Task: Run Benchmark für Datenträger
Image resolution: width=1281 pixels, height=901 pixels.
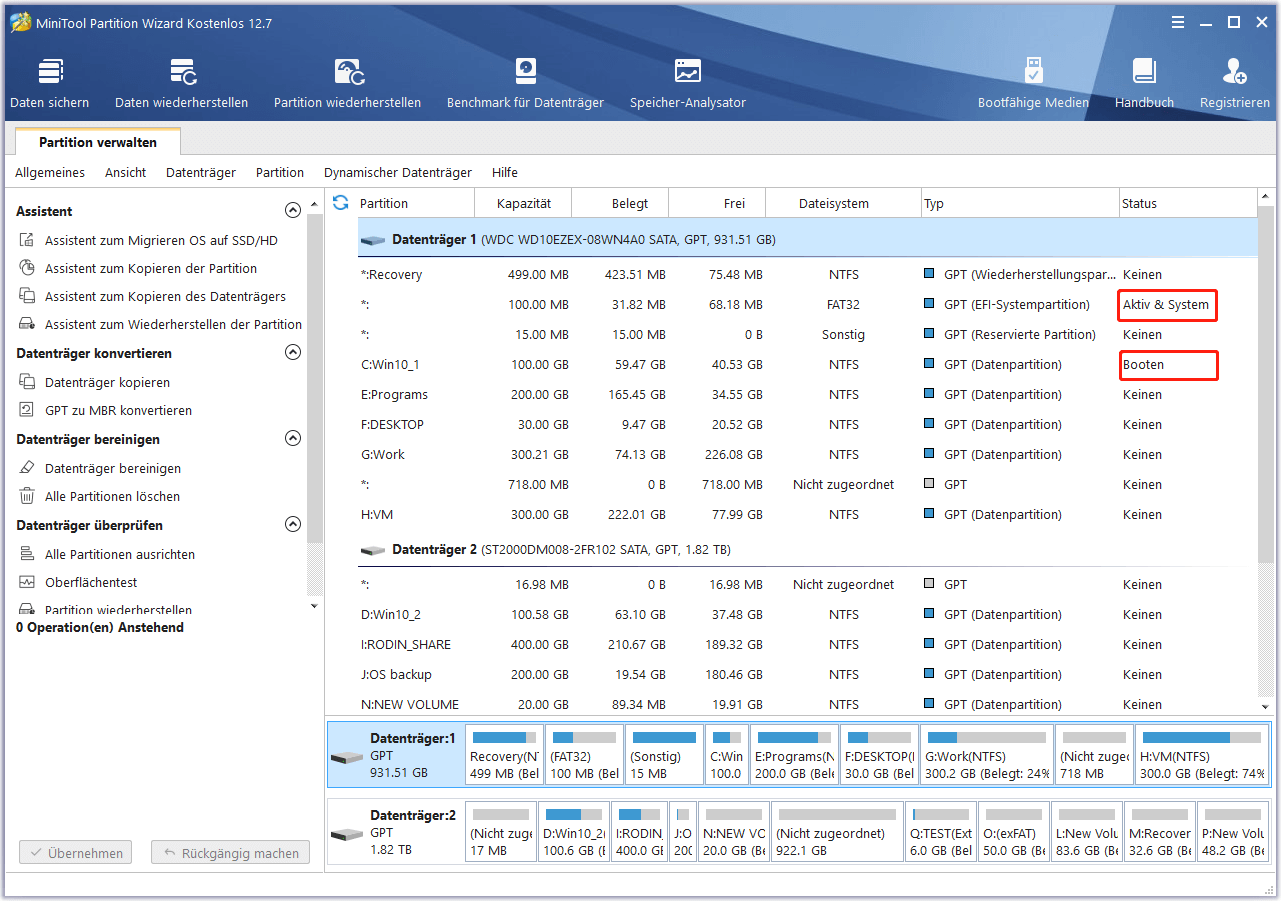Action: (x=525, y=83)
